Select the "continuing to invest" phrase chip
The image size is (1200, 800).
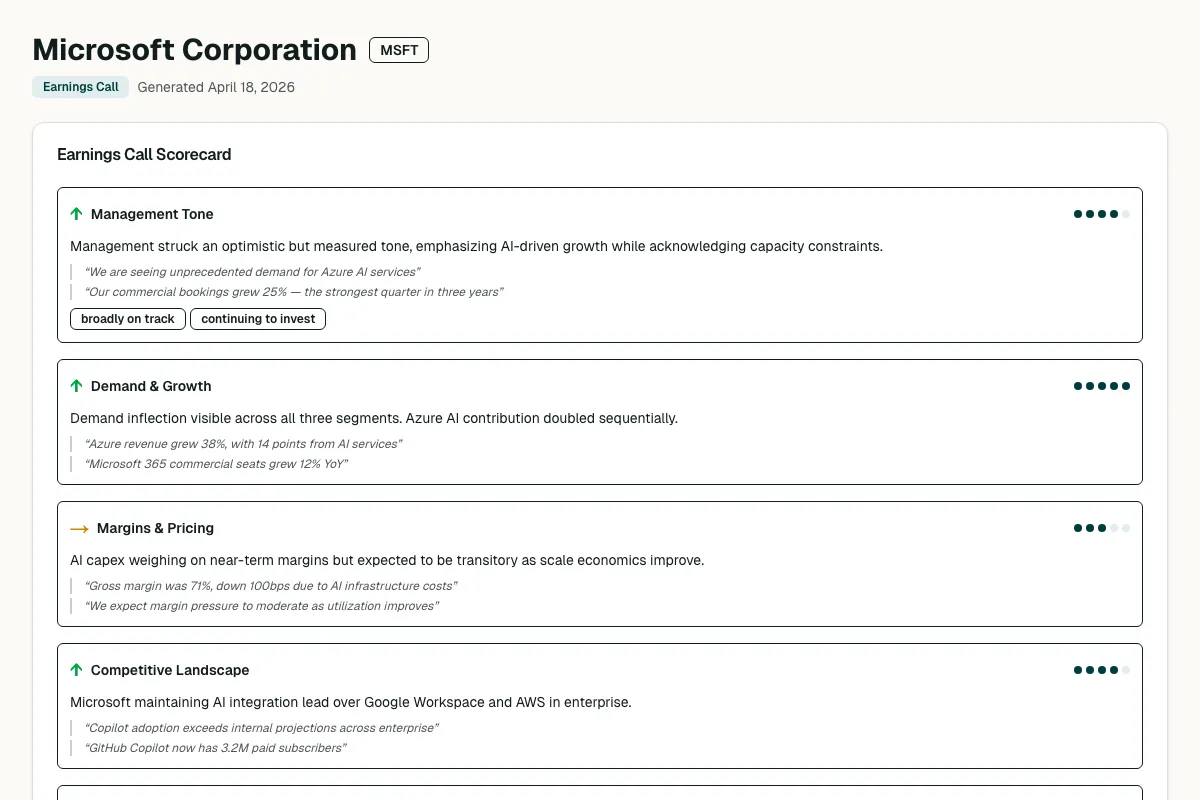click(x=258, y=319)
